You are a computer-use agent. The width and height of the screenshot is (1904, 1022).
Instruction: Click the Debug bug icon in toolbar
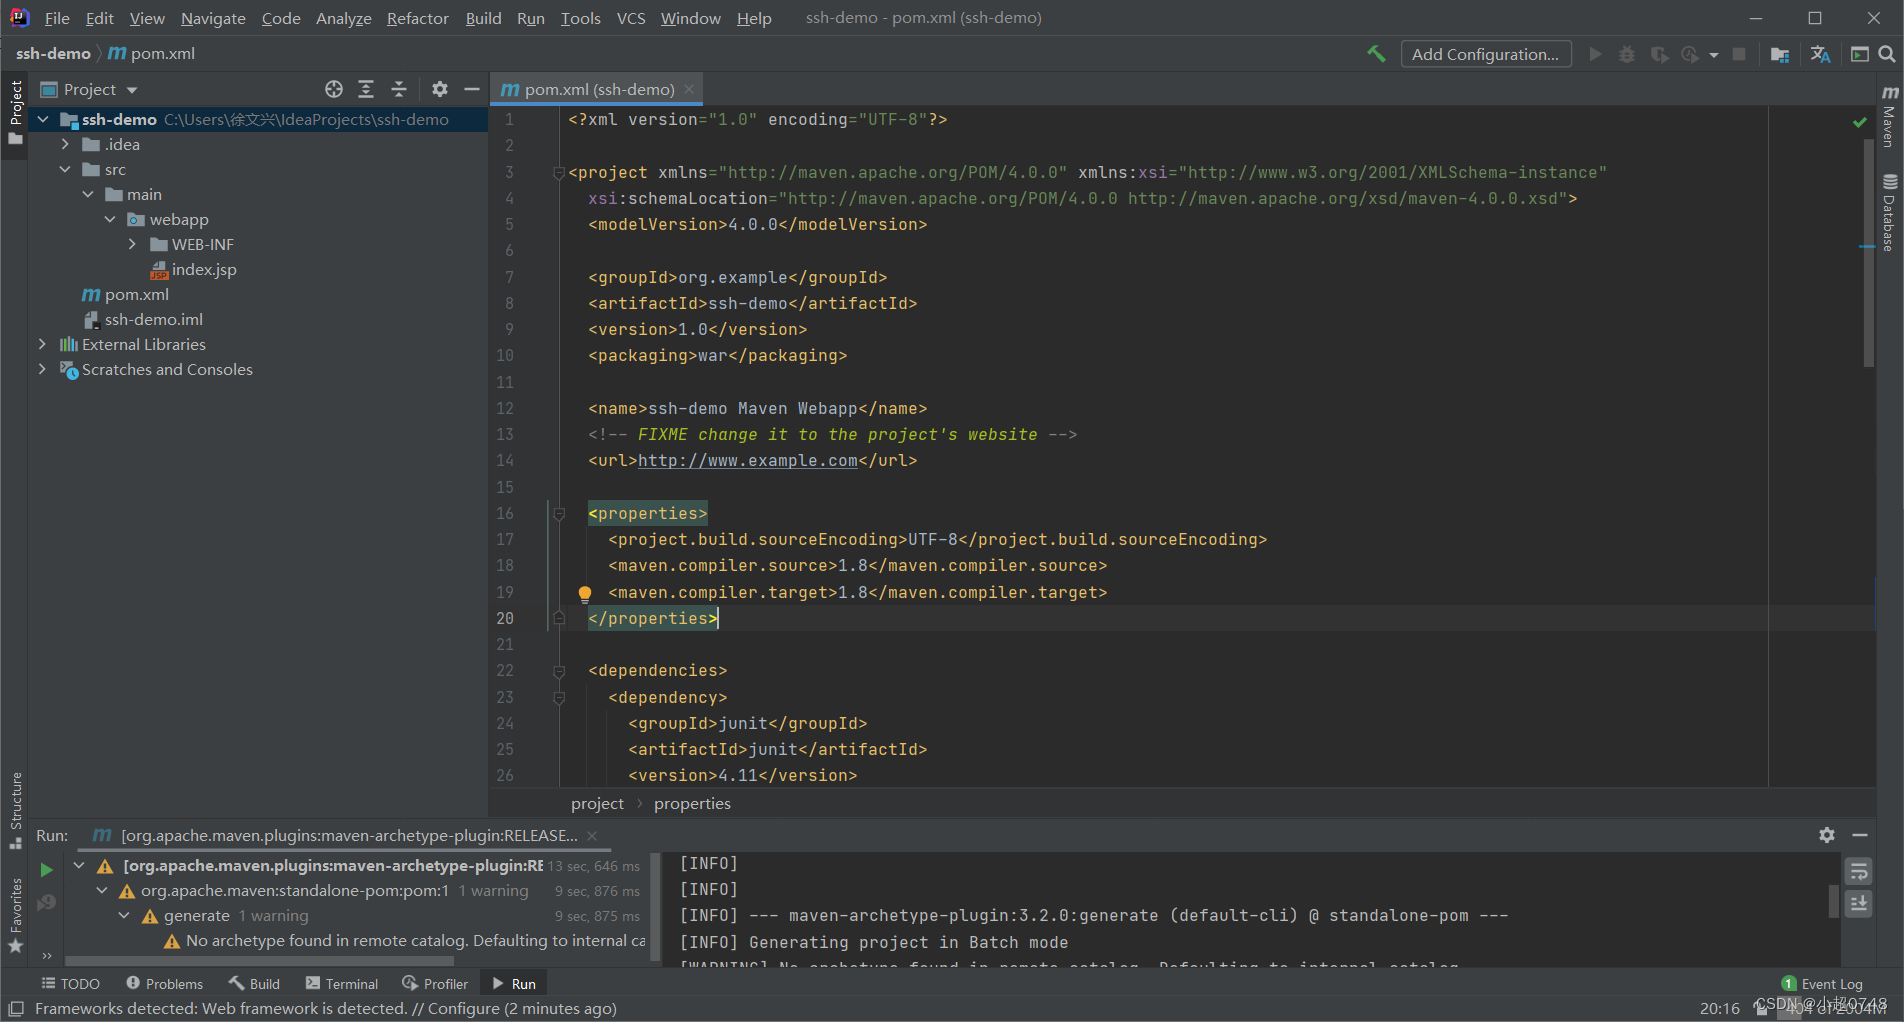pos(1627,54)
